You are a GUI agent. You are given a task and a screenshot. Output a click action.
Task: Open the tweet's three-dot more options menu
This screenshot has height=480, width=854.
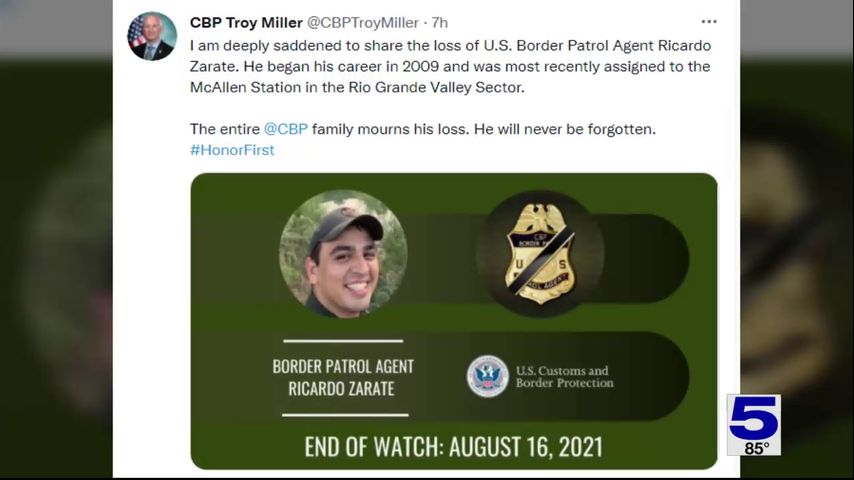pyautogui.click(x=709, y=22)
